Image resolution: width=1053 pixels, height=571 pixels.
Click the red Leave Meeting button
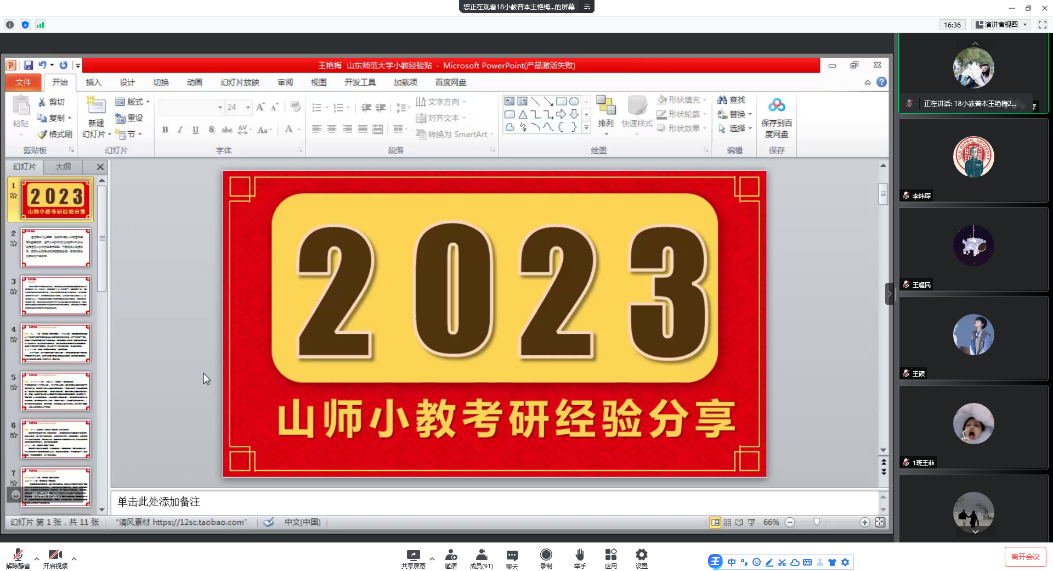click(x=1025, y=556)
